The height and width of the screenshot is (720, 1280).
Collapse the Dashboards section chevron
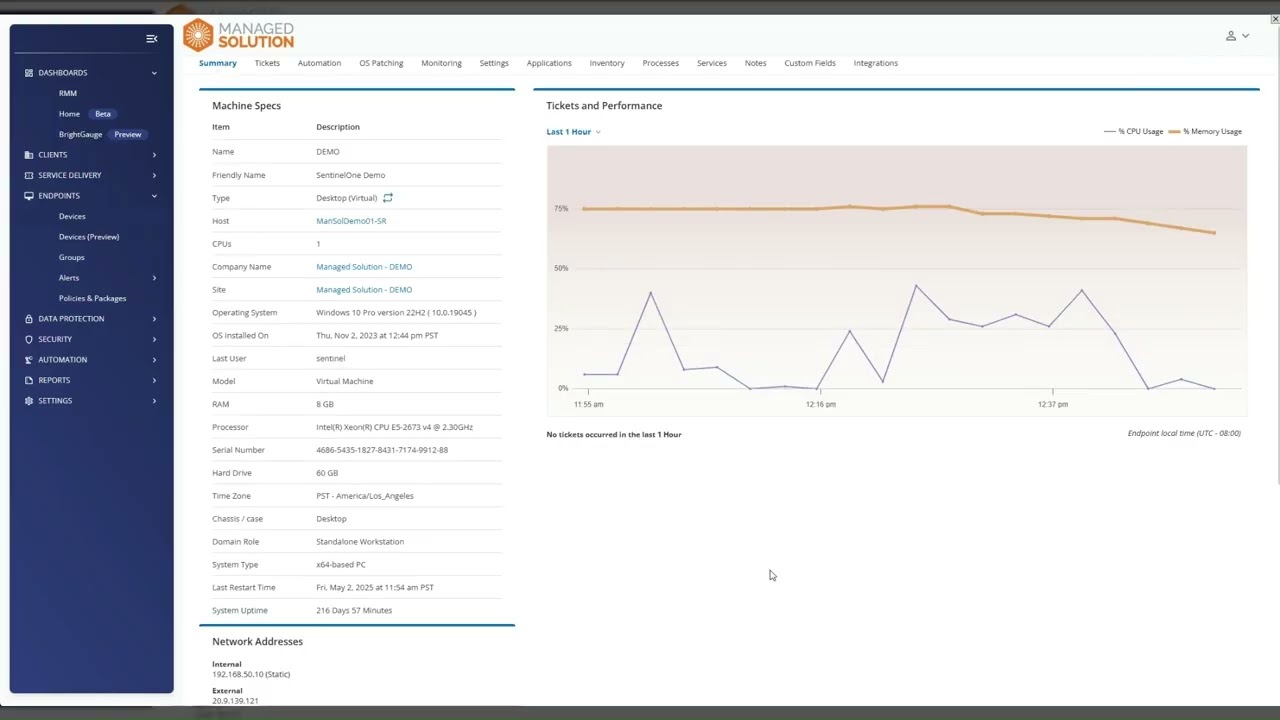(x=154, y=73)
